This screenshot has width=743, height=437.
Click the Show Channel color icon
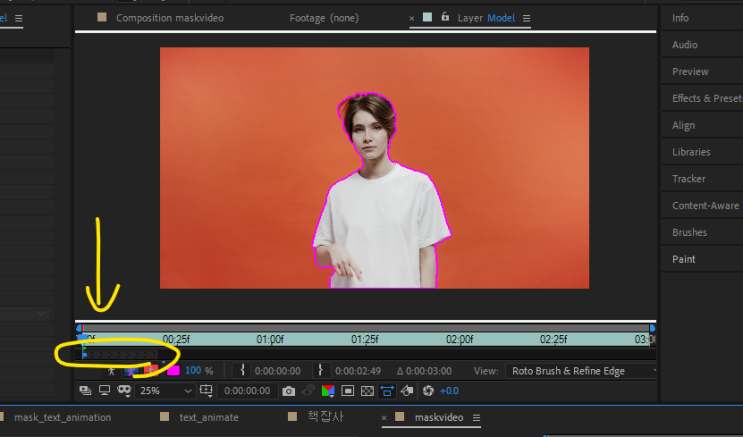coord(328,391)
